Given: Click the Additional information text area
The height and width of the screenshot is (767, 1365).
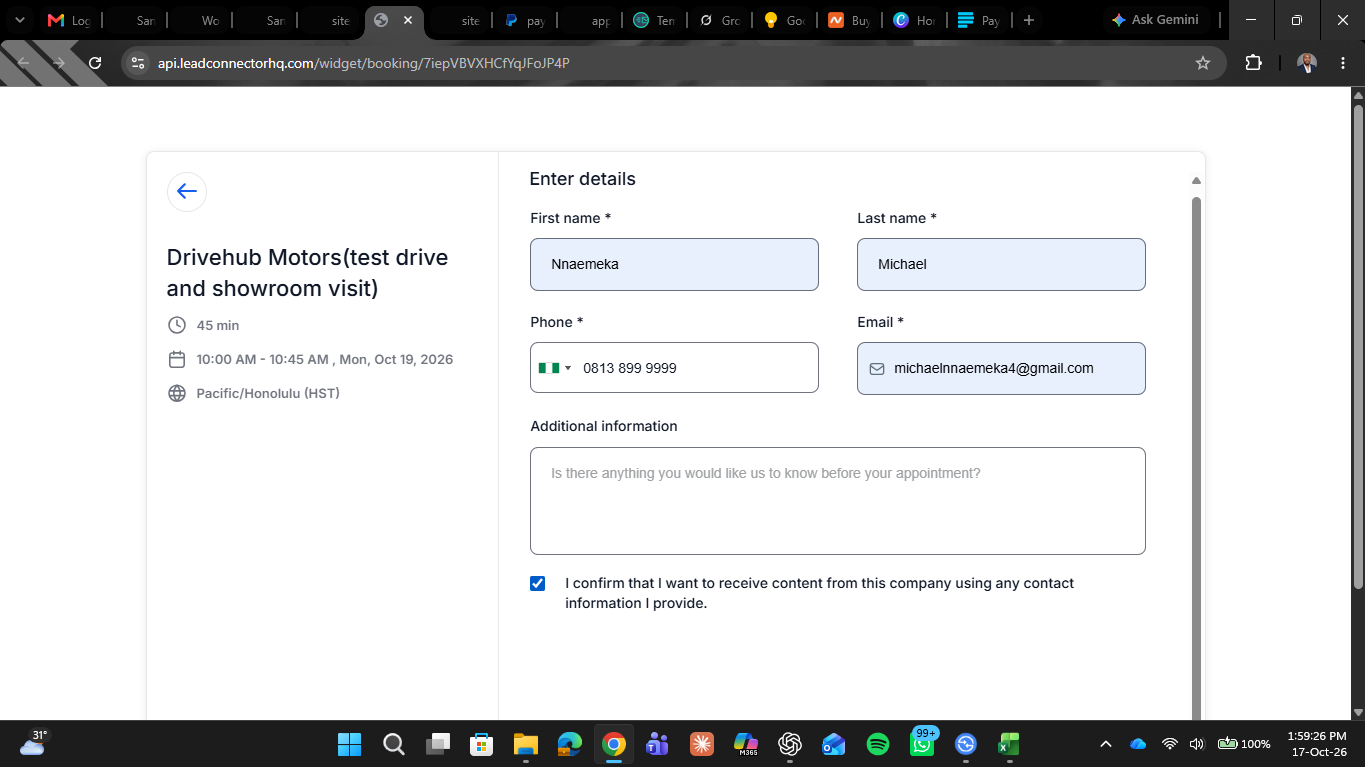Looking at the screenshot, I should click(838, 501).
